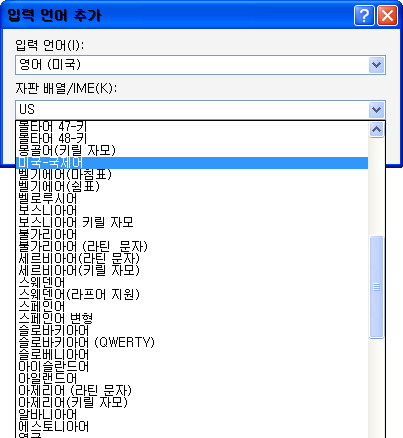The image size is (403, 438).
Task: Open the 입력 언어 dropdown arrow
Action: (x=377, y=65)
